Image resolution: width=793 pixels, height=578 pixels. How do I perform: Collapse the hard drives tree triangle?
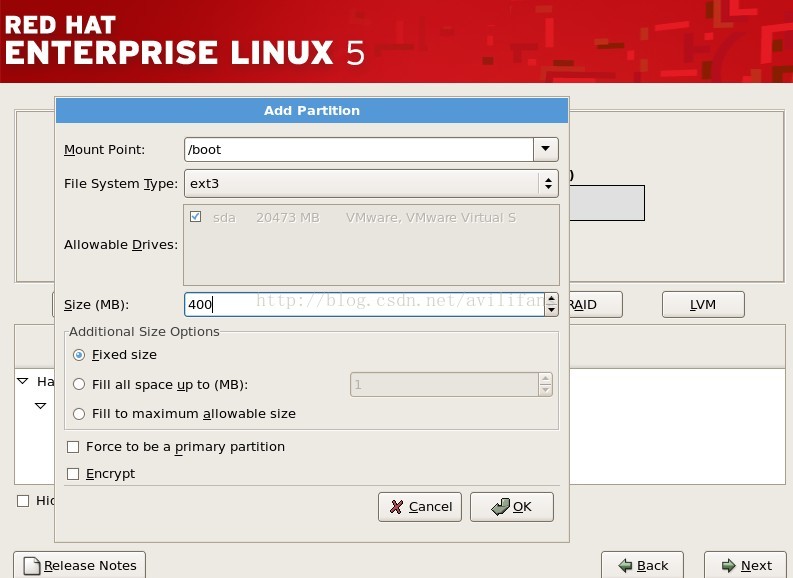23,381
